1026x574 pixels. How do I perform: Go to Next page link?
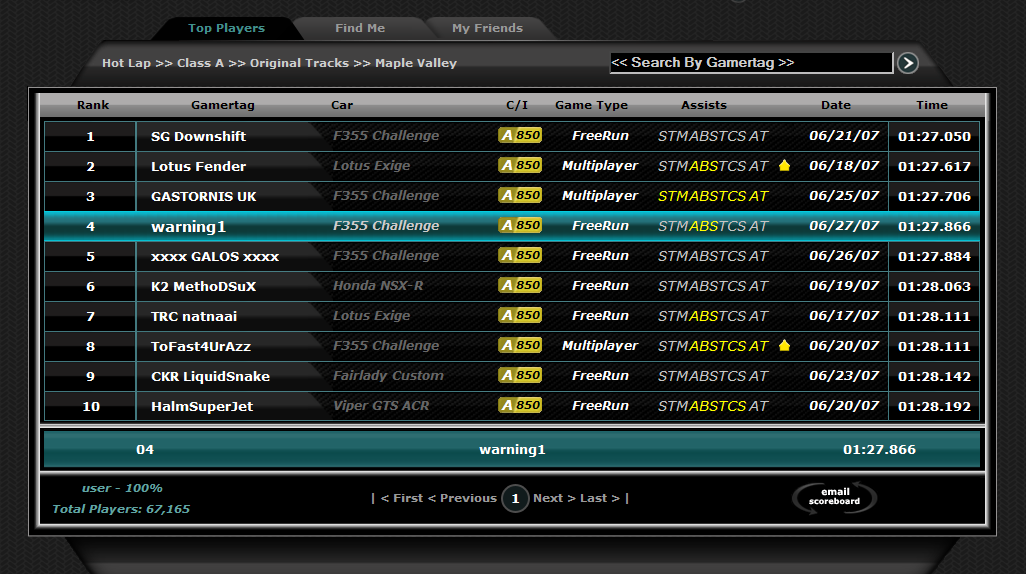[x=554, y=498]
